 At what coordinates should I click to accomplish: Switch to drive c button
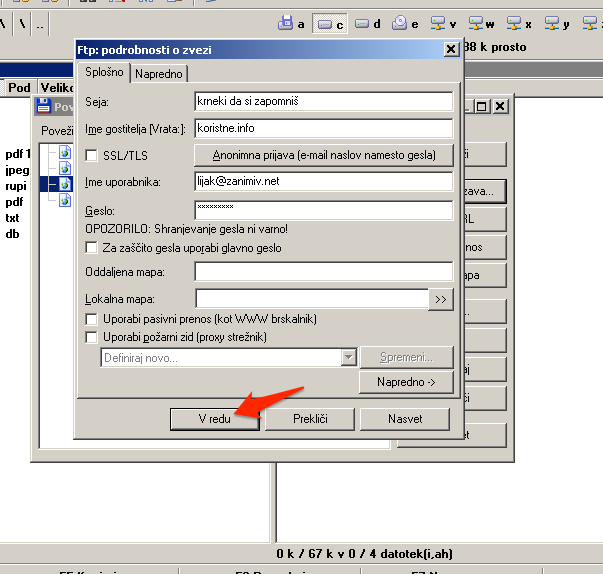pyautogui.click(x=329, y=23)
